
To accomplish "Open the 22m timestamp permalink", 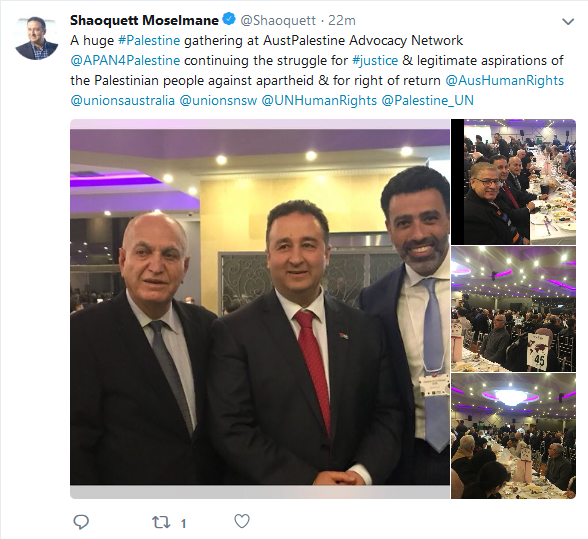I will point(342,20).
